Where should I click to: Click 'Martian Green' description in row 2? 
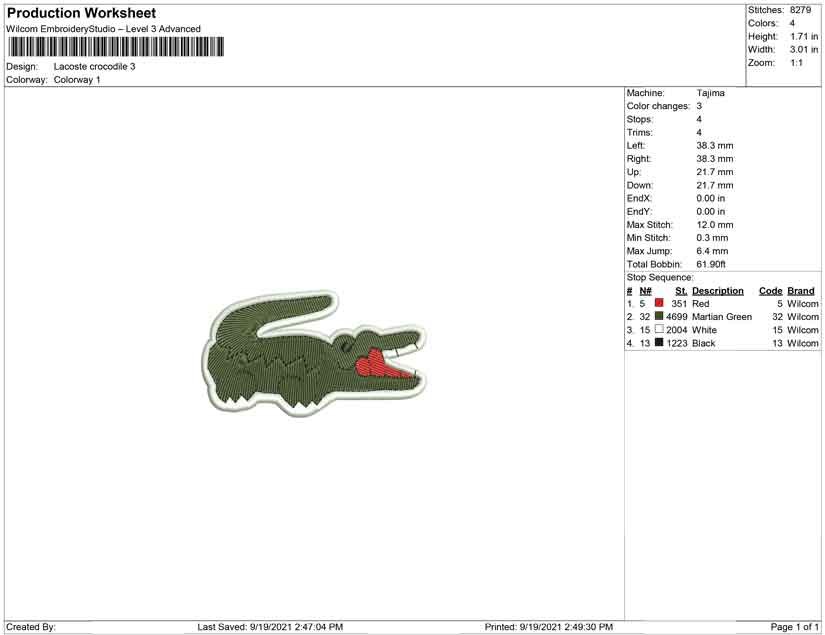pyautogui.click(x=722, y=317)
